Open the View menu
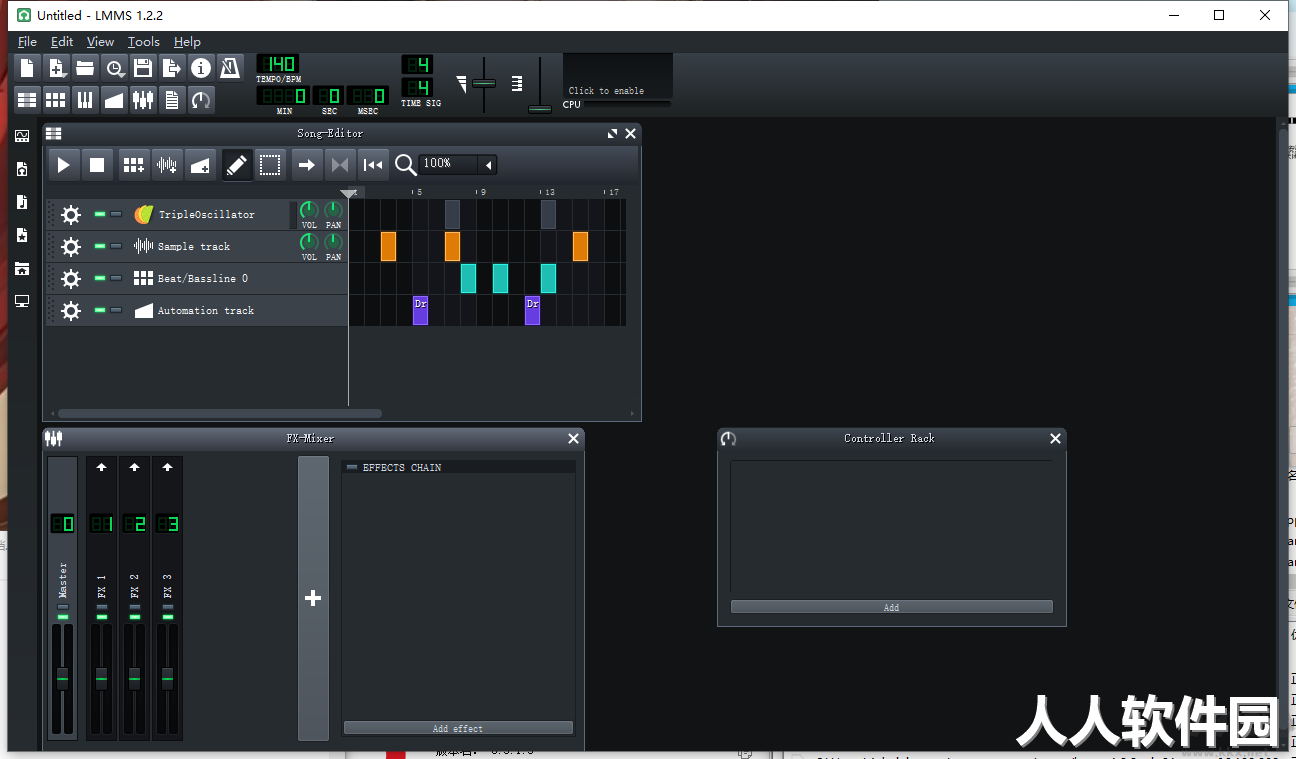 click(x=100, y=42)
